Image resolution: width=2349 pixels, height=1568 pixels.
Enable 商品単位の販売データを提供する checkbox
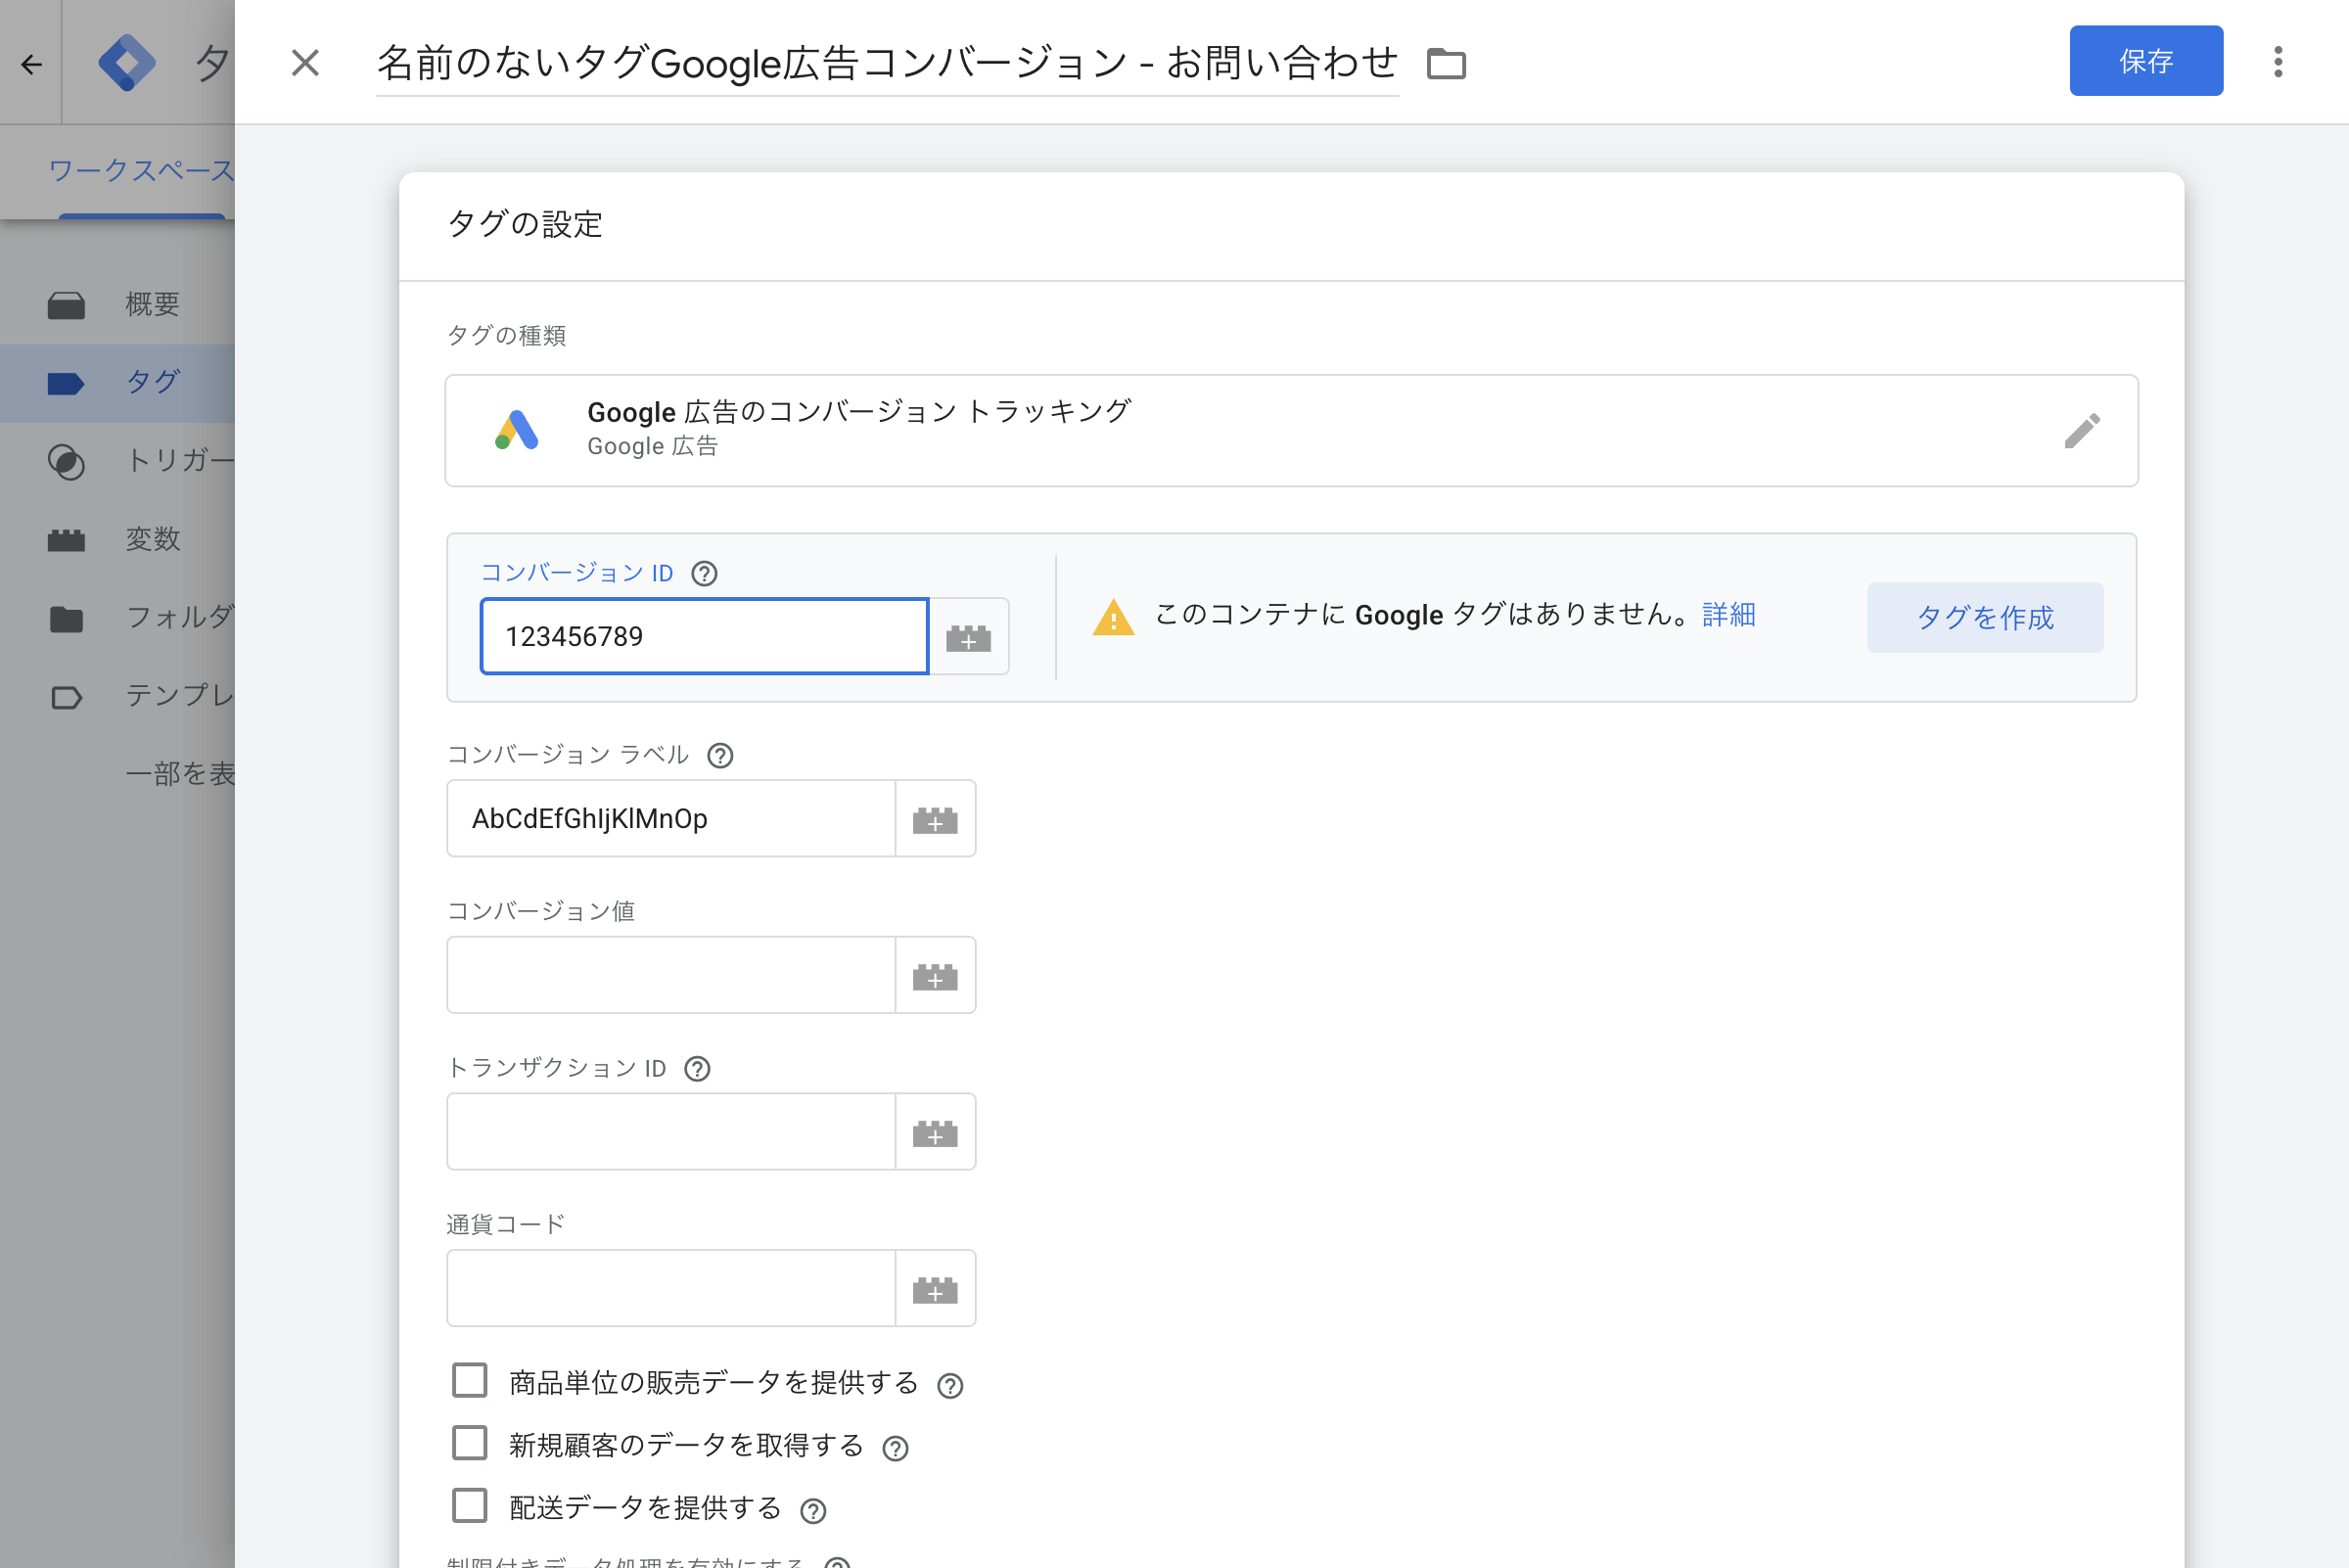470,1380
